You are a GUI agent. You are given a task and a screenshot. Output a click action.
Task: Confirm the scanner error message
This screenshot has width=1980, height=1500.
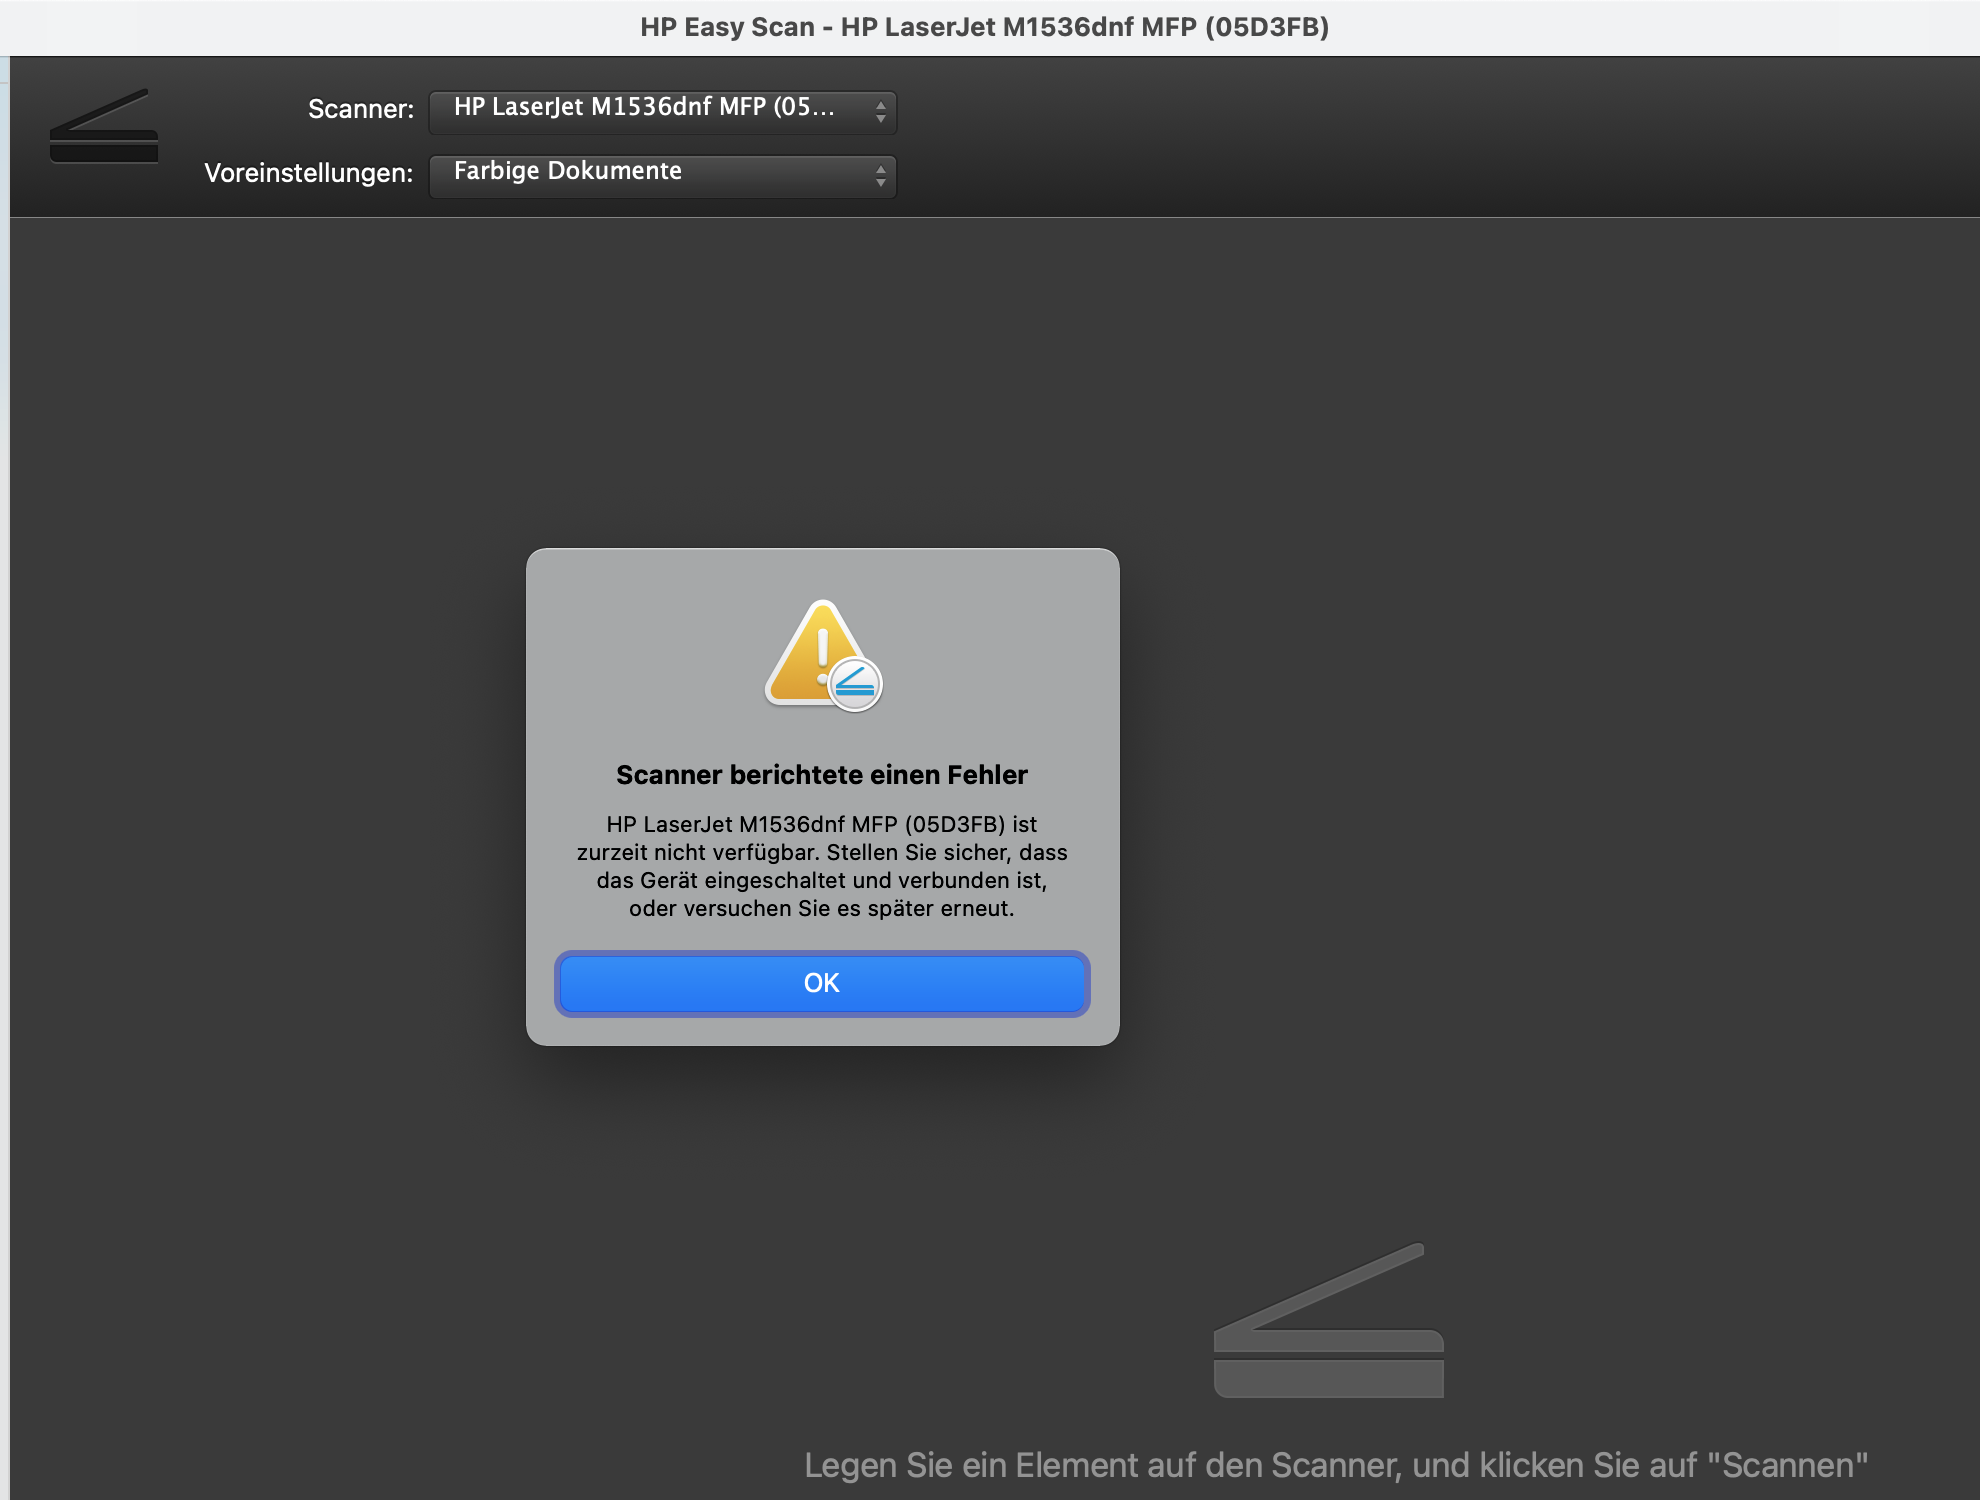pos(820,983)
